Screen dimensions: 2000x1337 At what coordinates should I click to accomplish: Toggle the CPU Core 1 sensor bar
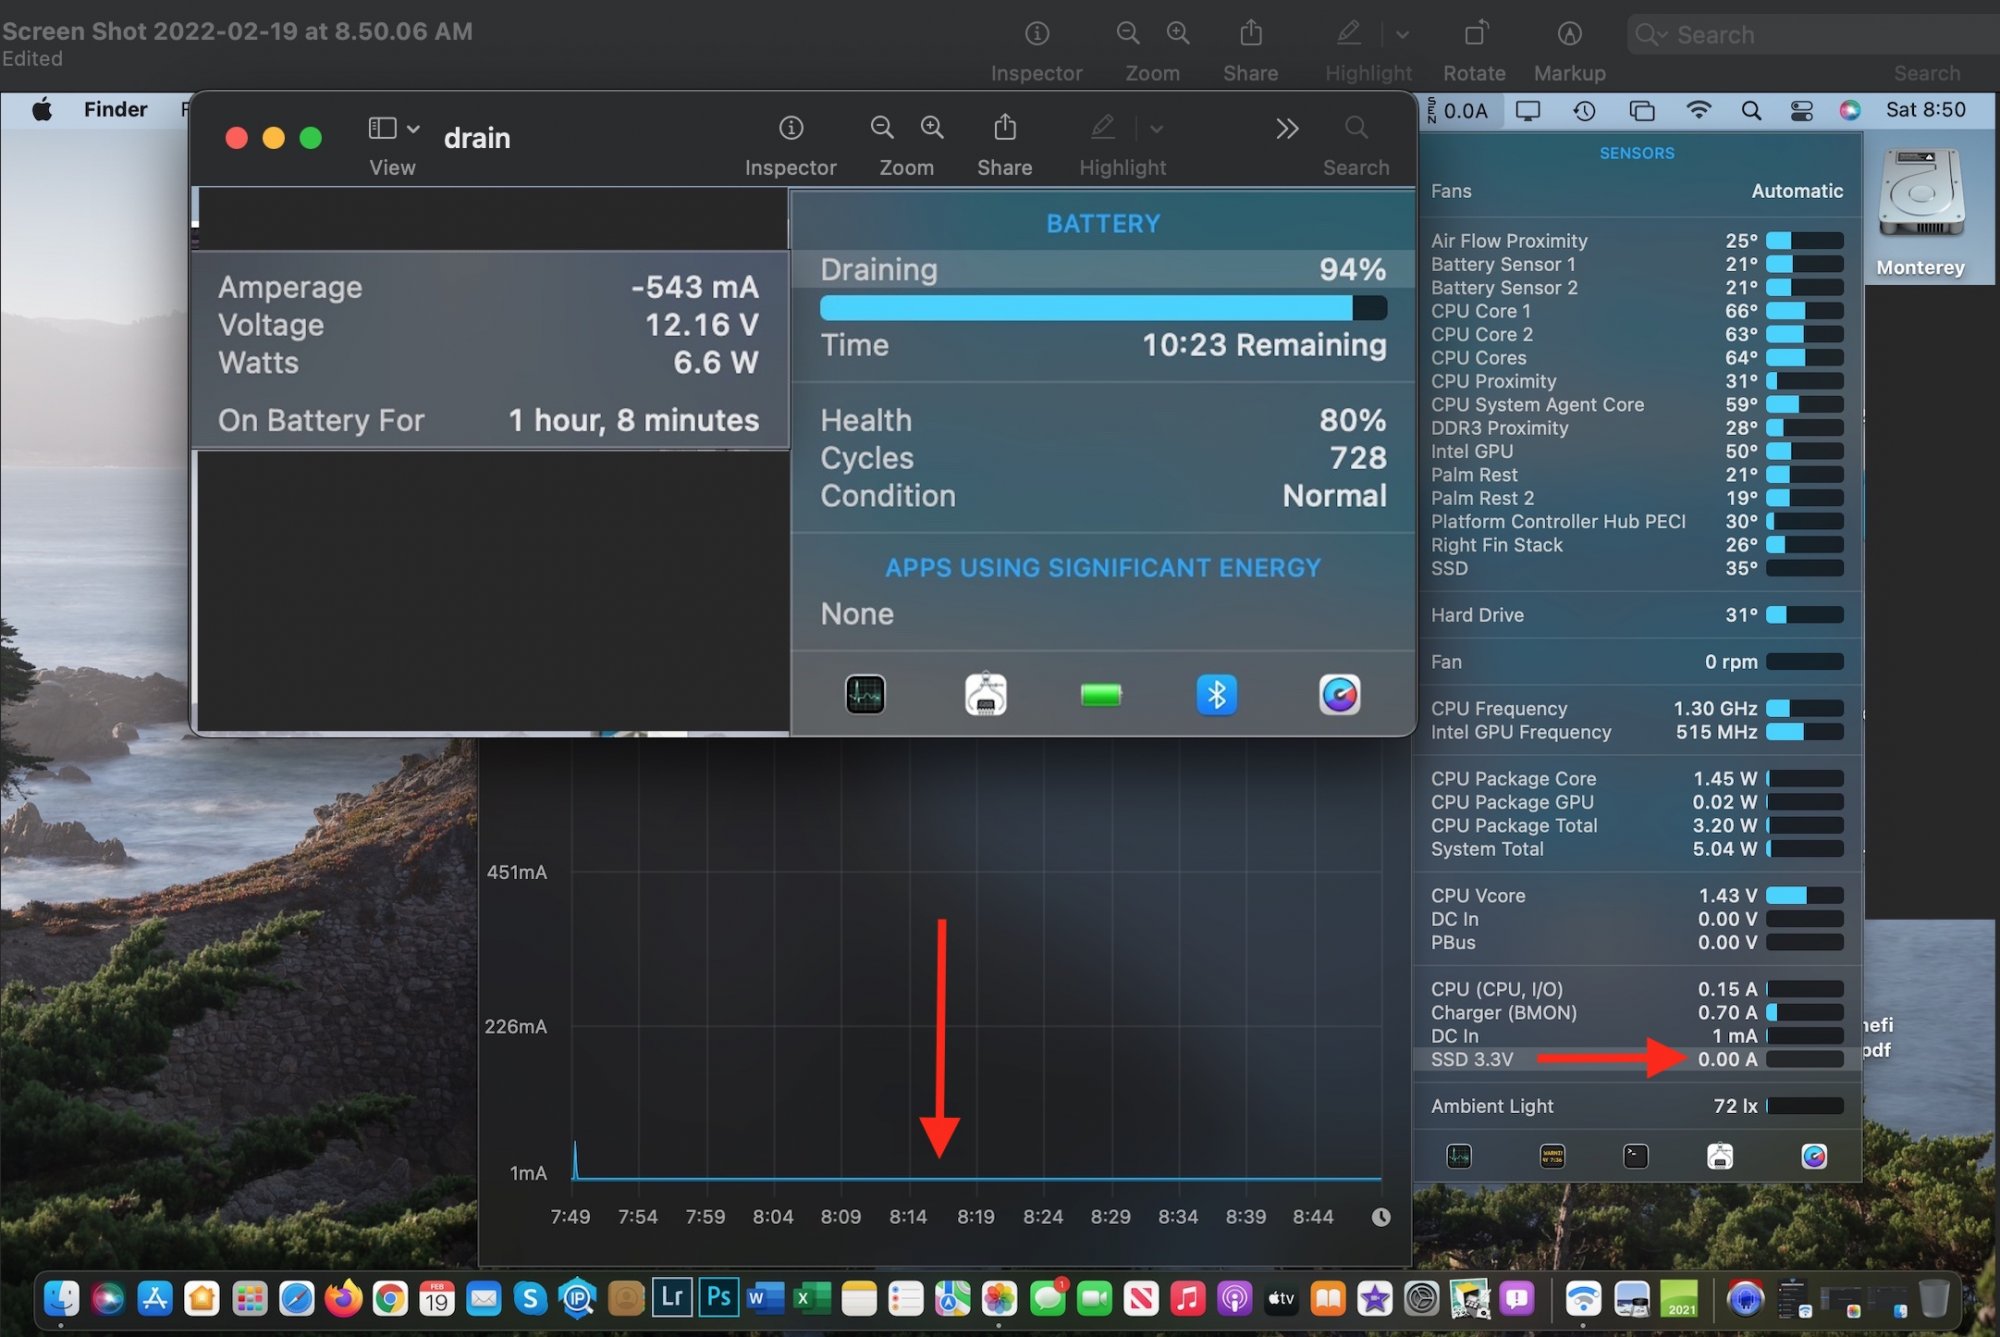[x=1805, y=312]
